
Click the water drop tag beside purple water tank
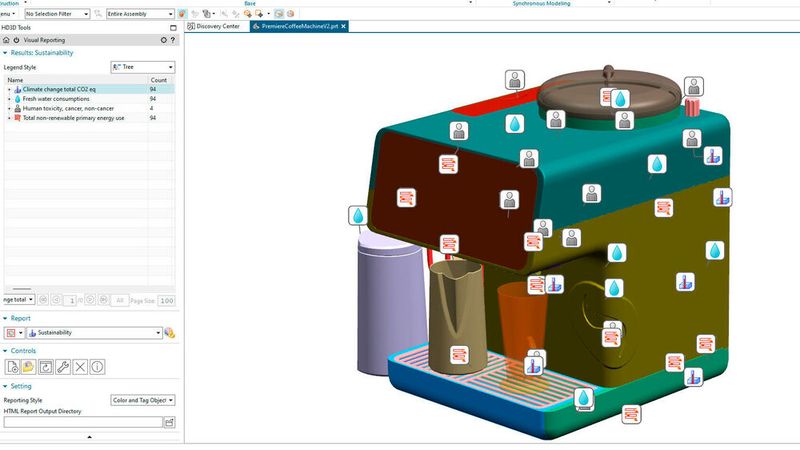coord(358,215)
